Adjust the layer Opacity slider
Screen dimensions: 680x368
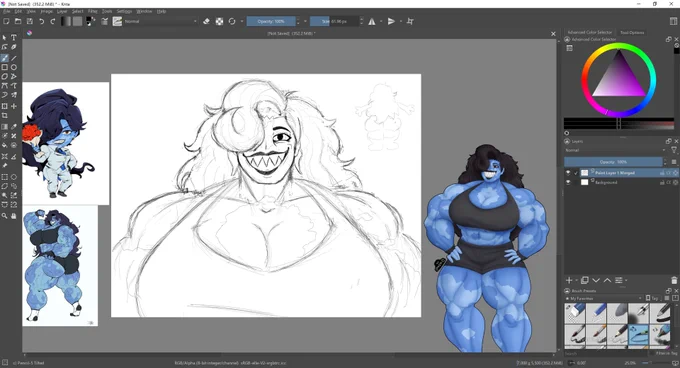(613, 162)
